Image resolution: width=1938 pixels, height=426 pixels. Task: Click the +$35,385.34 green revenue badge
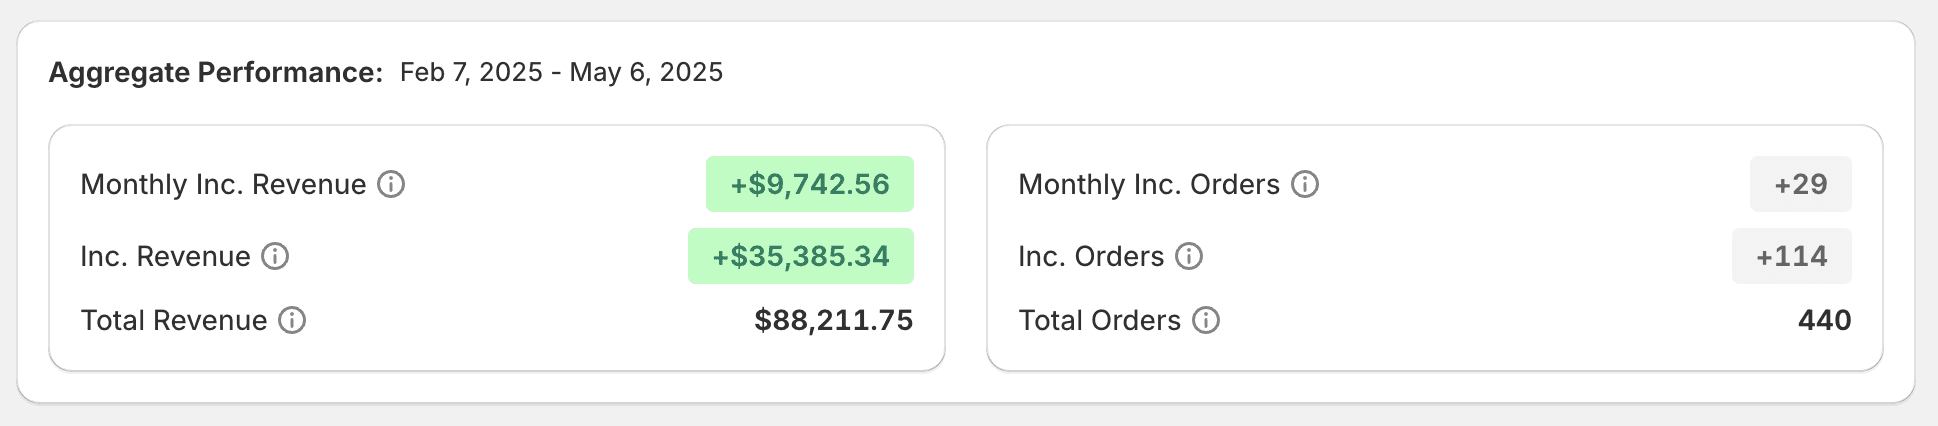(x=801, y=256)
